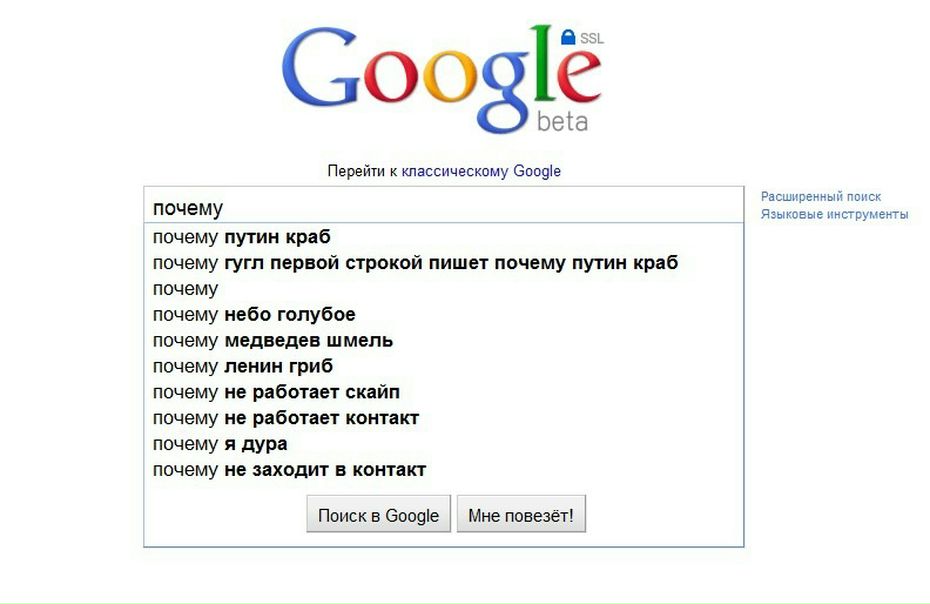Open the 'классическому Google' link
Image resolution: width=930 pixels, height=604 pixels.
pyautogui.click(x=481, y=171)
